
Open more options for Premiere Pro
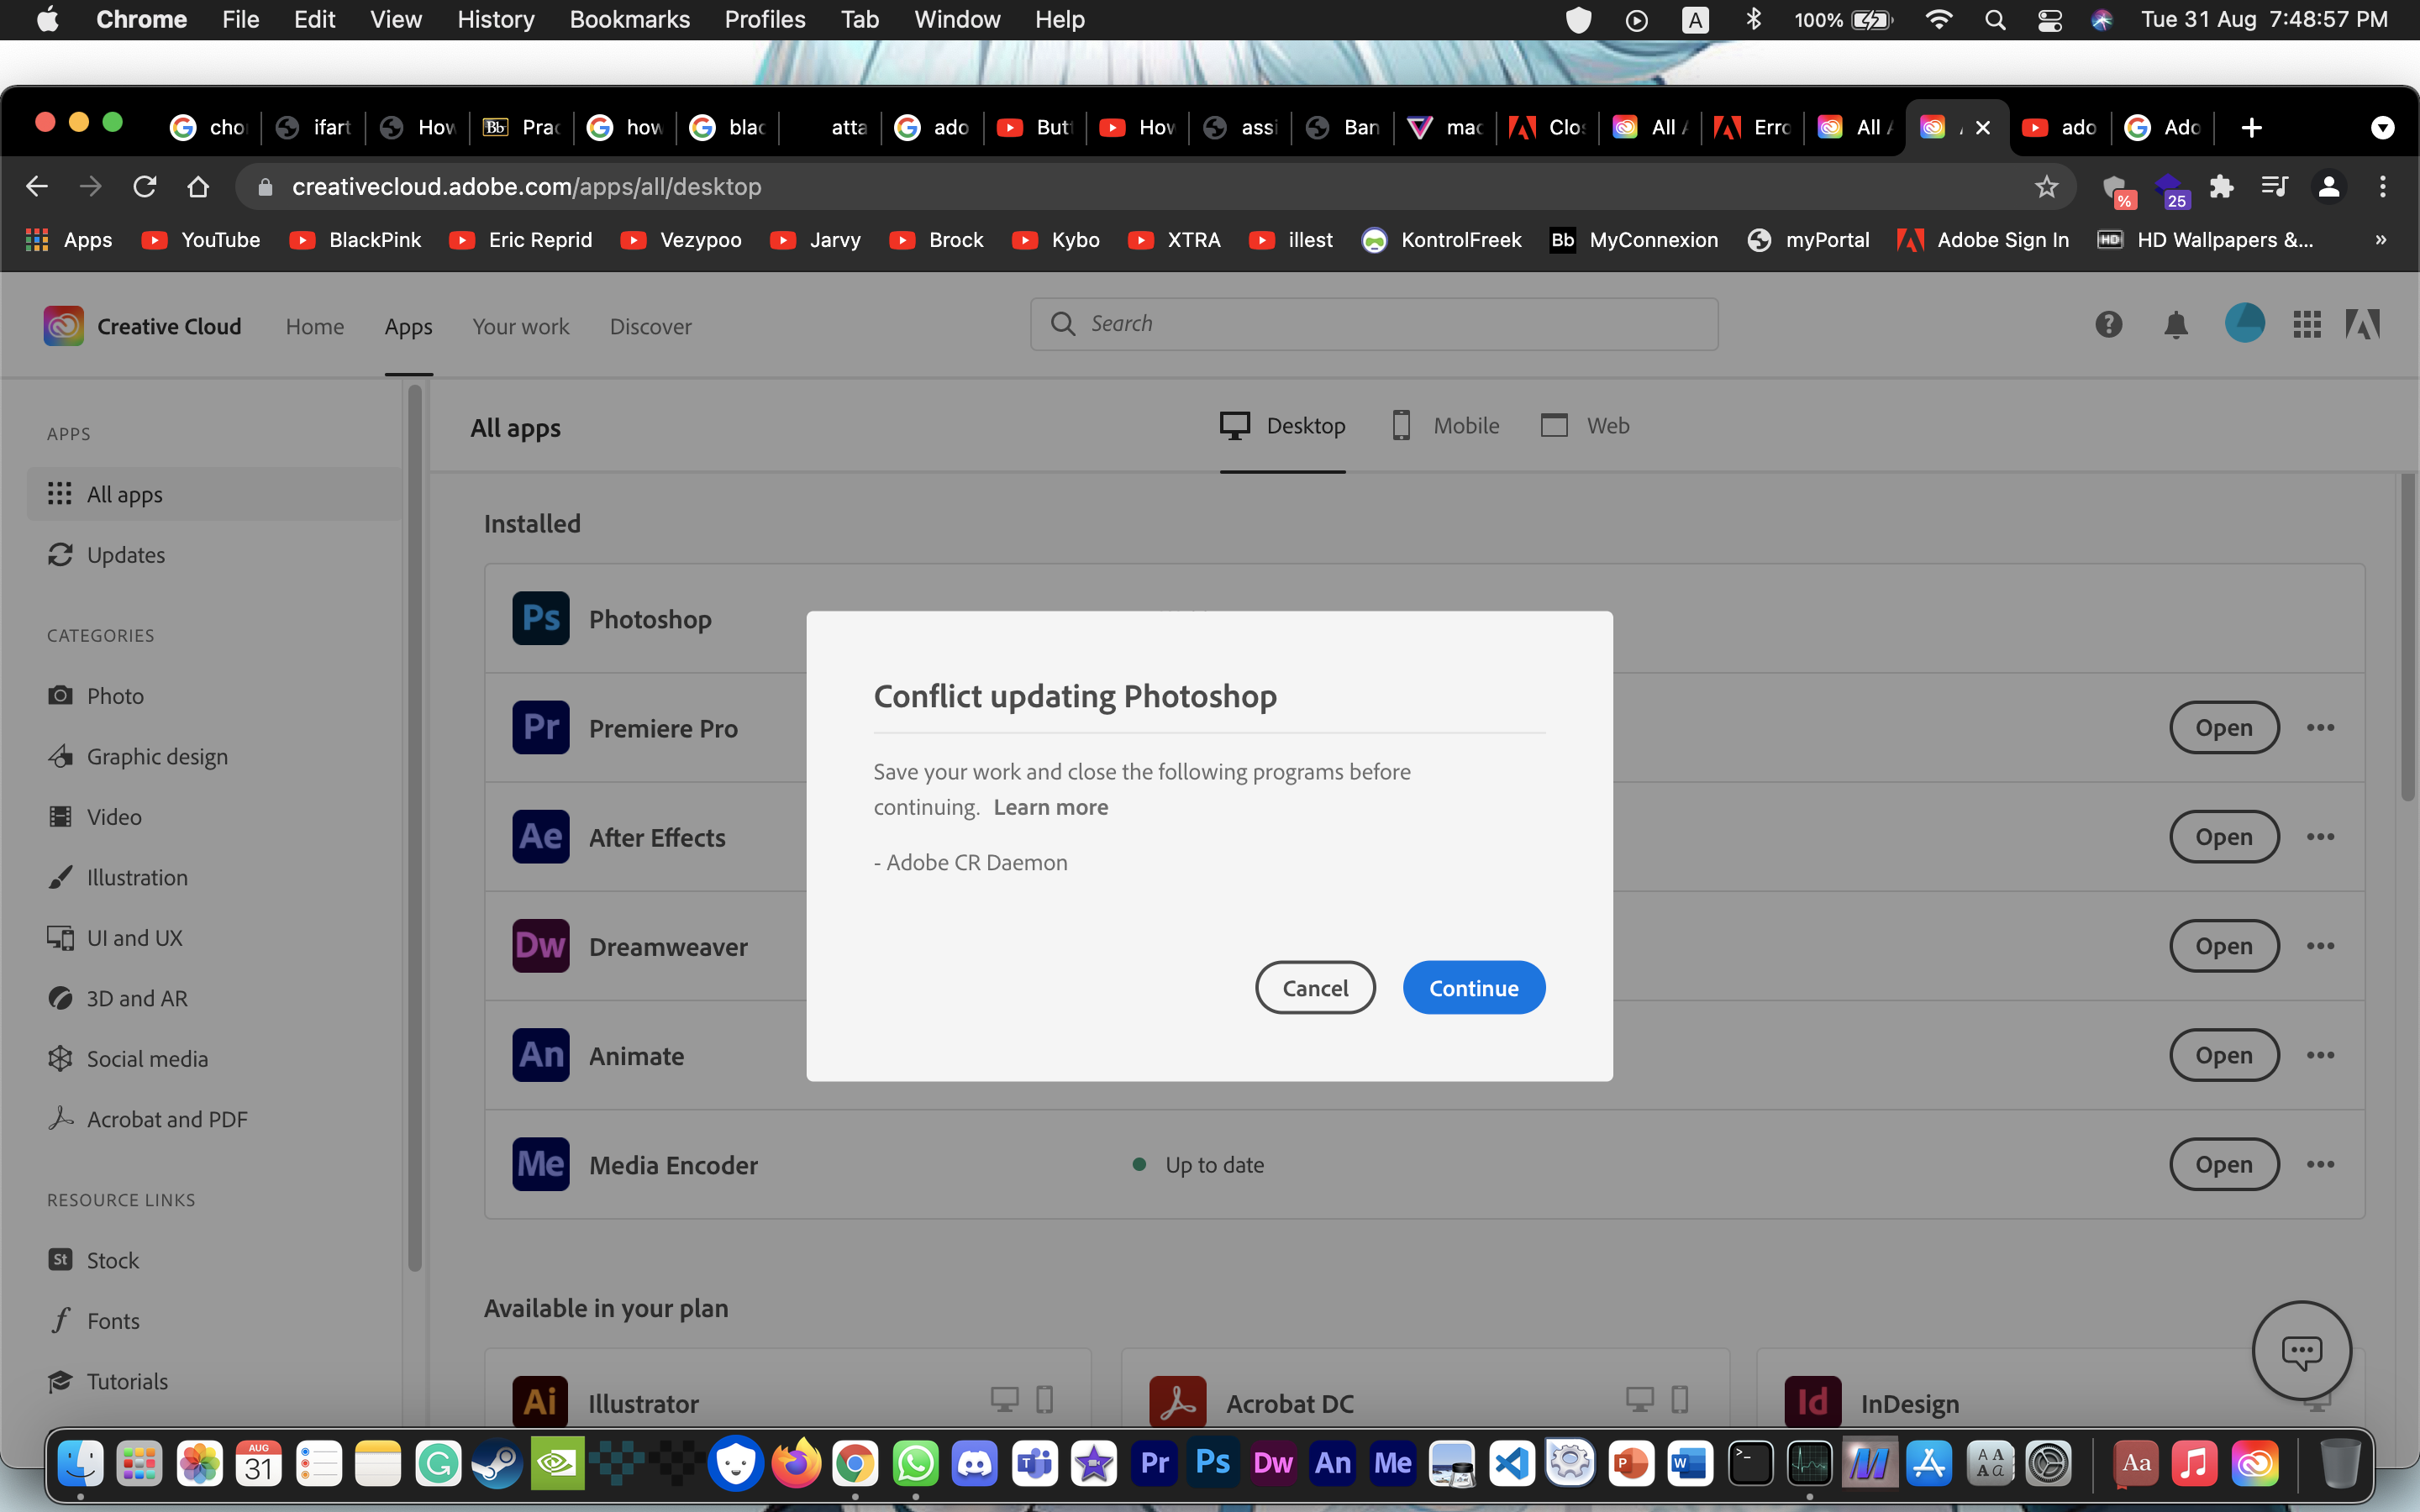(x=2321, y=727)
